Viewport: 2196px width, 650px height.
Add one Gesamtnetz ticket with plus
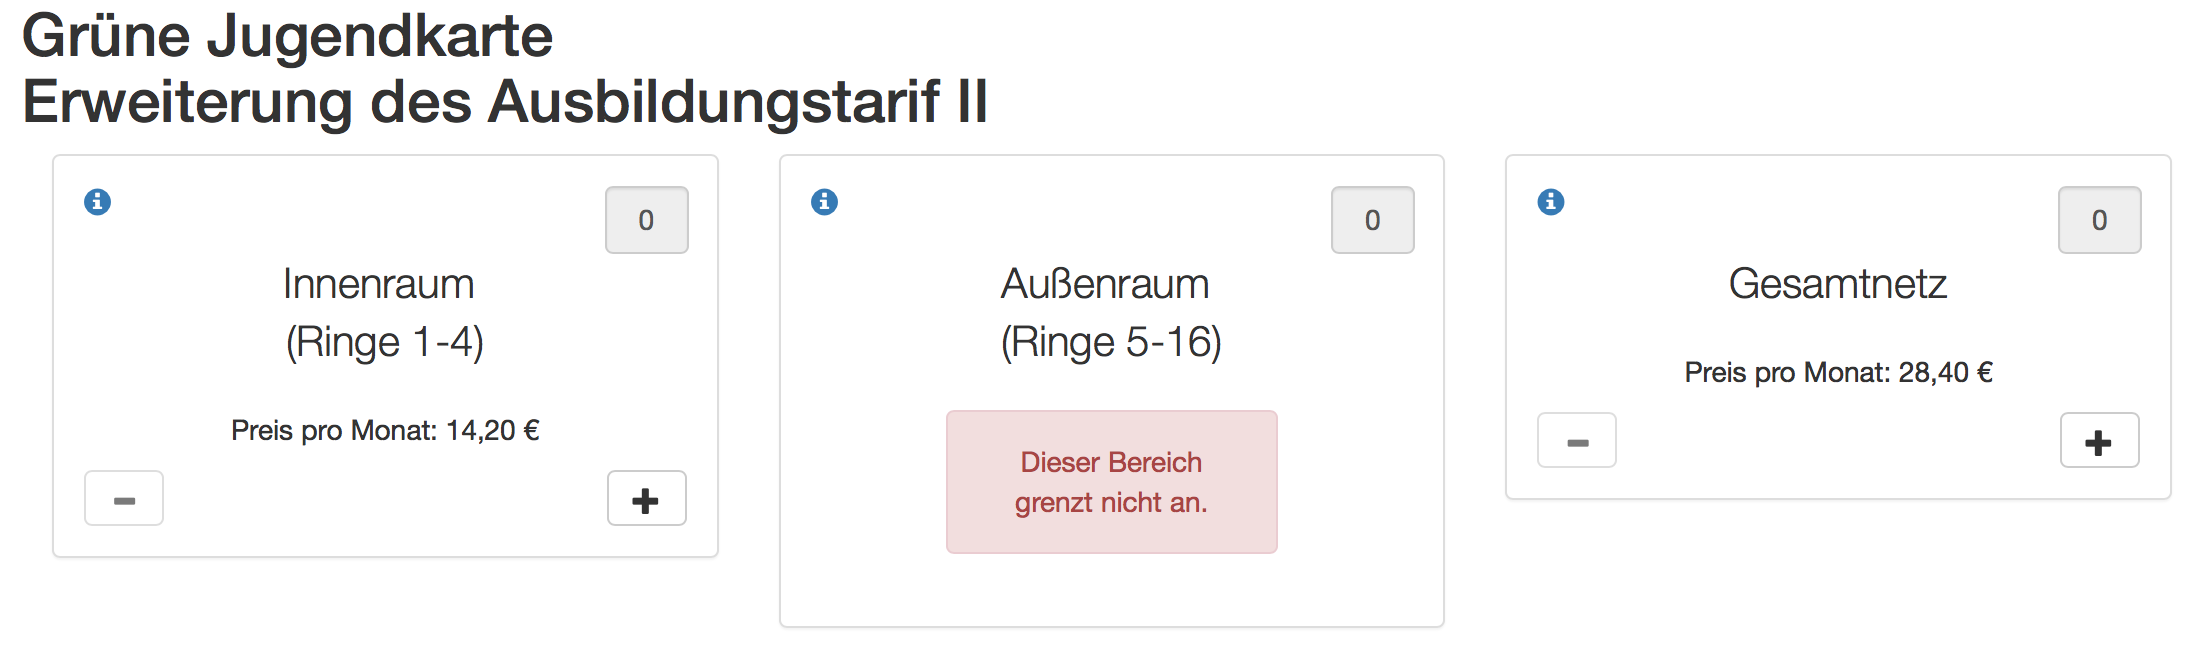click(2099, 440)
